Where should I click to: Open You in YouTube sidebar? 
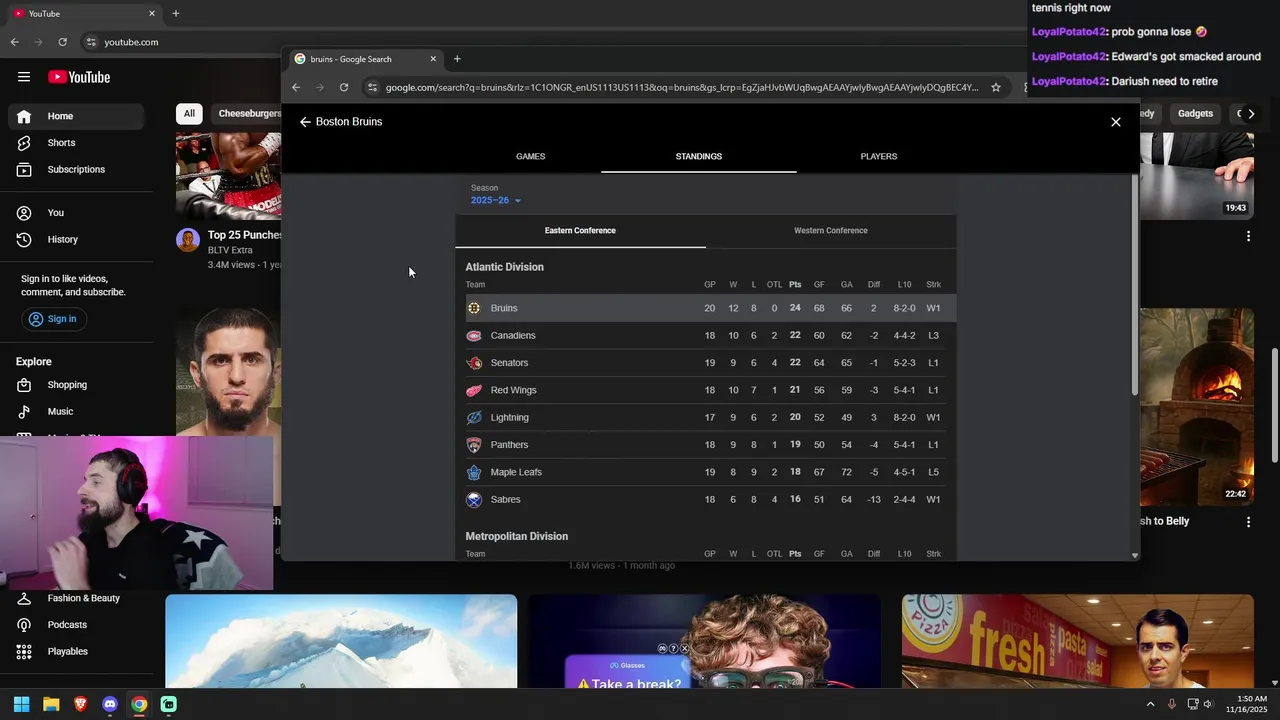point(76,213)
